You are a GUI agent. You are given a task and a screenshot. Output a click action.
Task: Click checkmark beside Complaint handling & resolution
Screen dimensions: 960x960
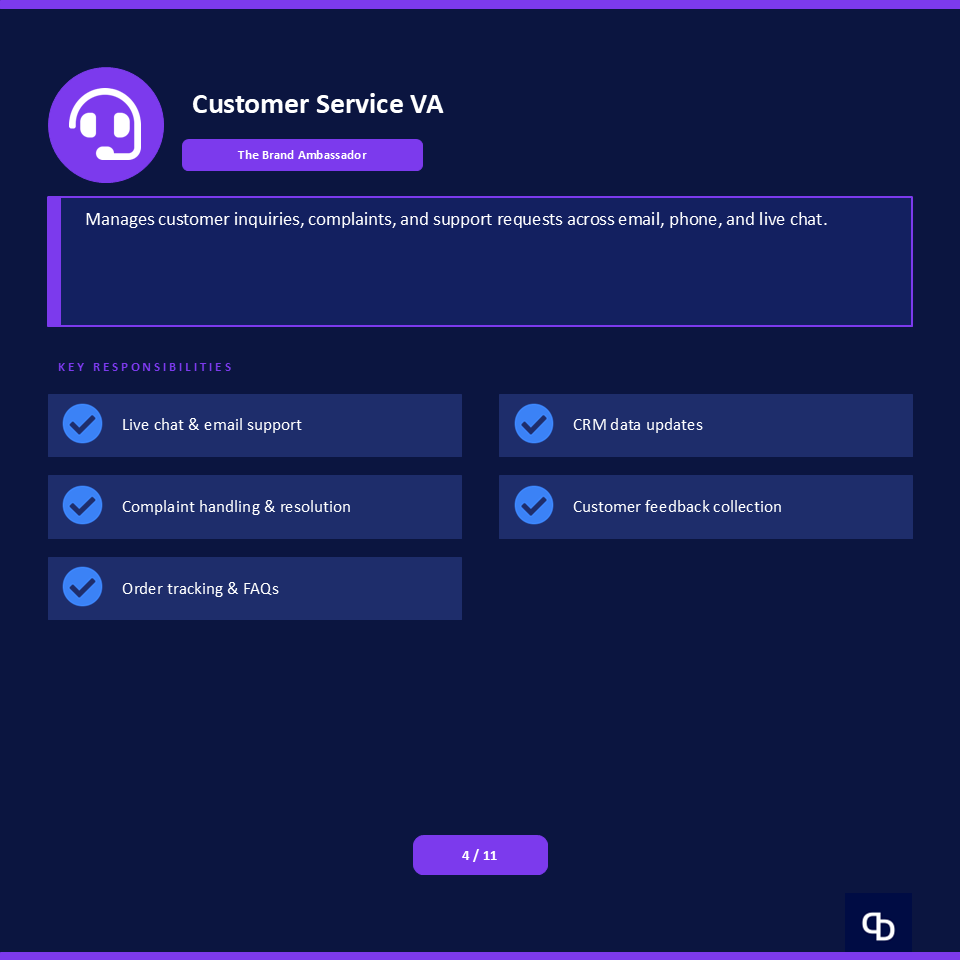coord(83,505)
